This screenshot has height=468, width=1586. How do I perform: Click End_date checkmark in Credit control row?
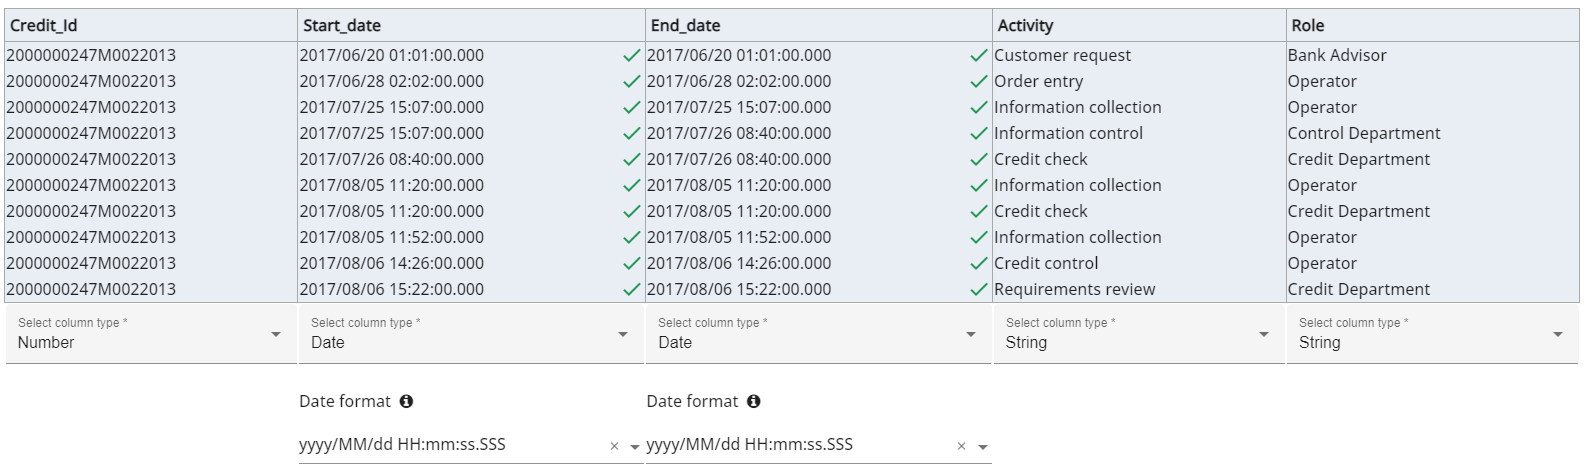click(979, 264)
